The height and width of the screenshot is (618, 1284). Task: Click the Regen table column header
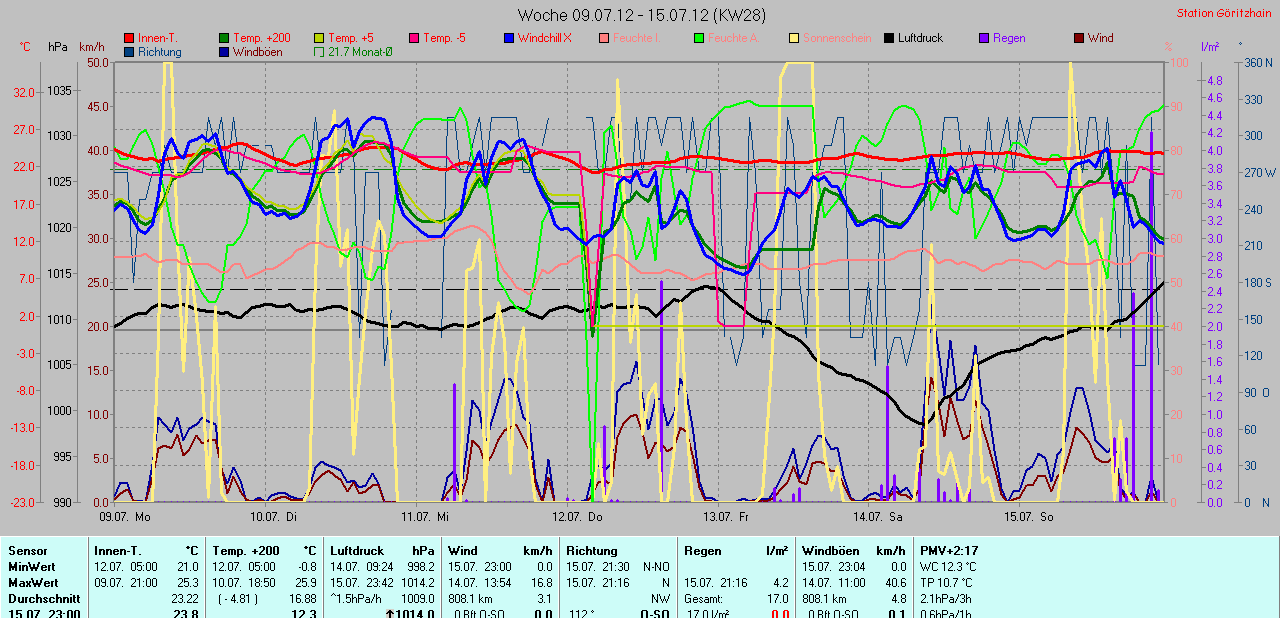coord(703,551)
